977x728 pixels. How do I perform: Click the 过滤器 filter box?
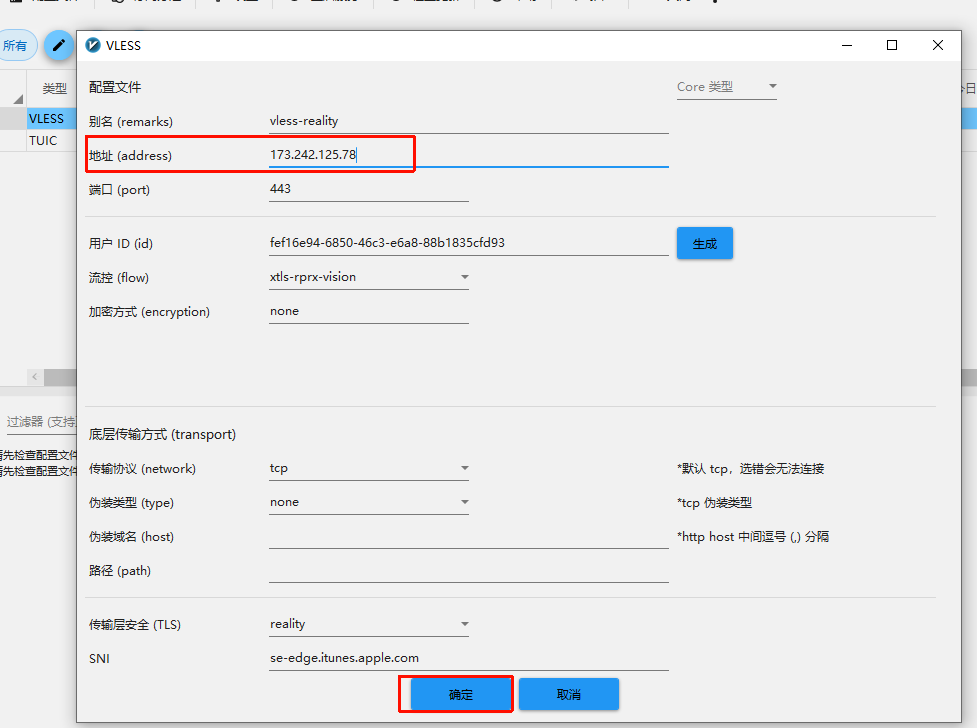click(x=40, y=422)
